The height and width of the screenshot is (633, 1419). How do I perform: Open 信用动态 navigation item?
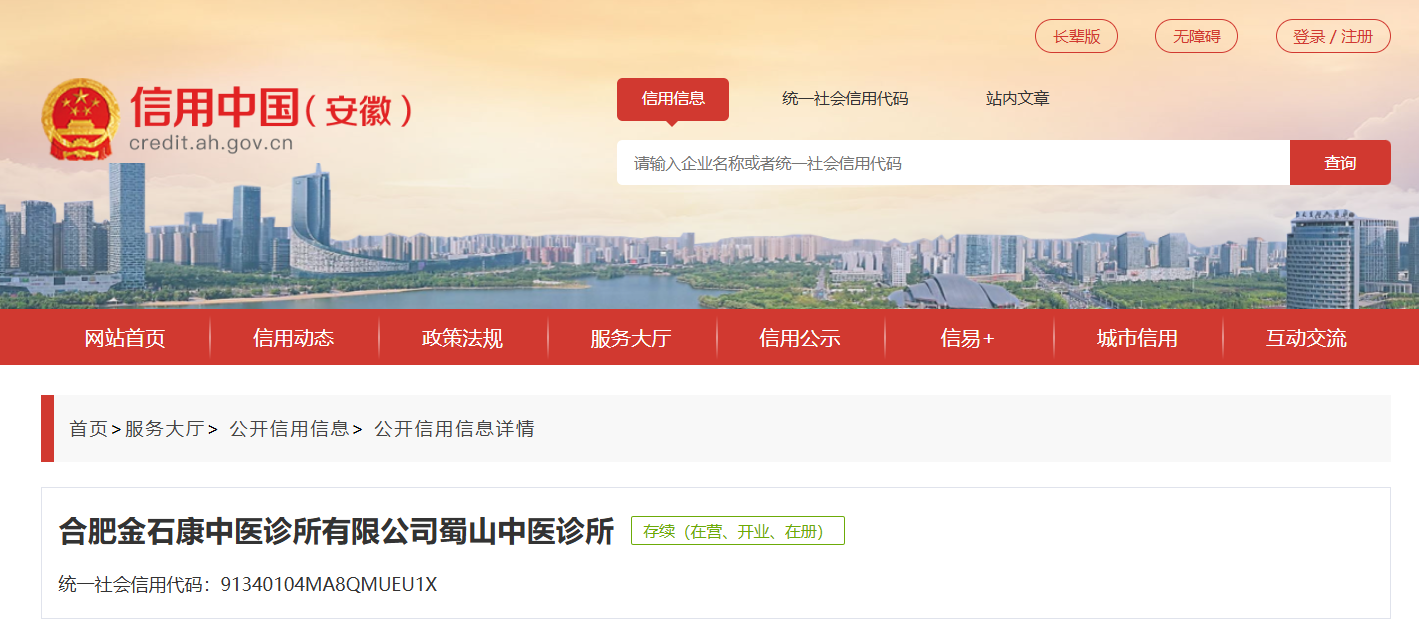point(294,338)
